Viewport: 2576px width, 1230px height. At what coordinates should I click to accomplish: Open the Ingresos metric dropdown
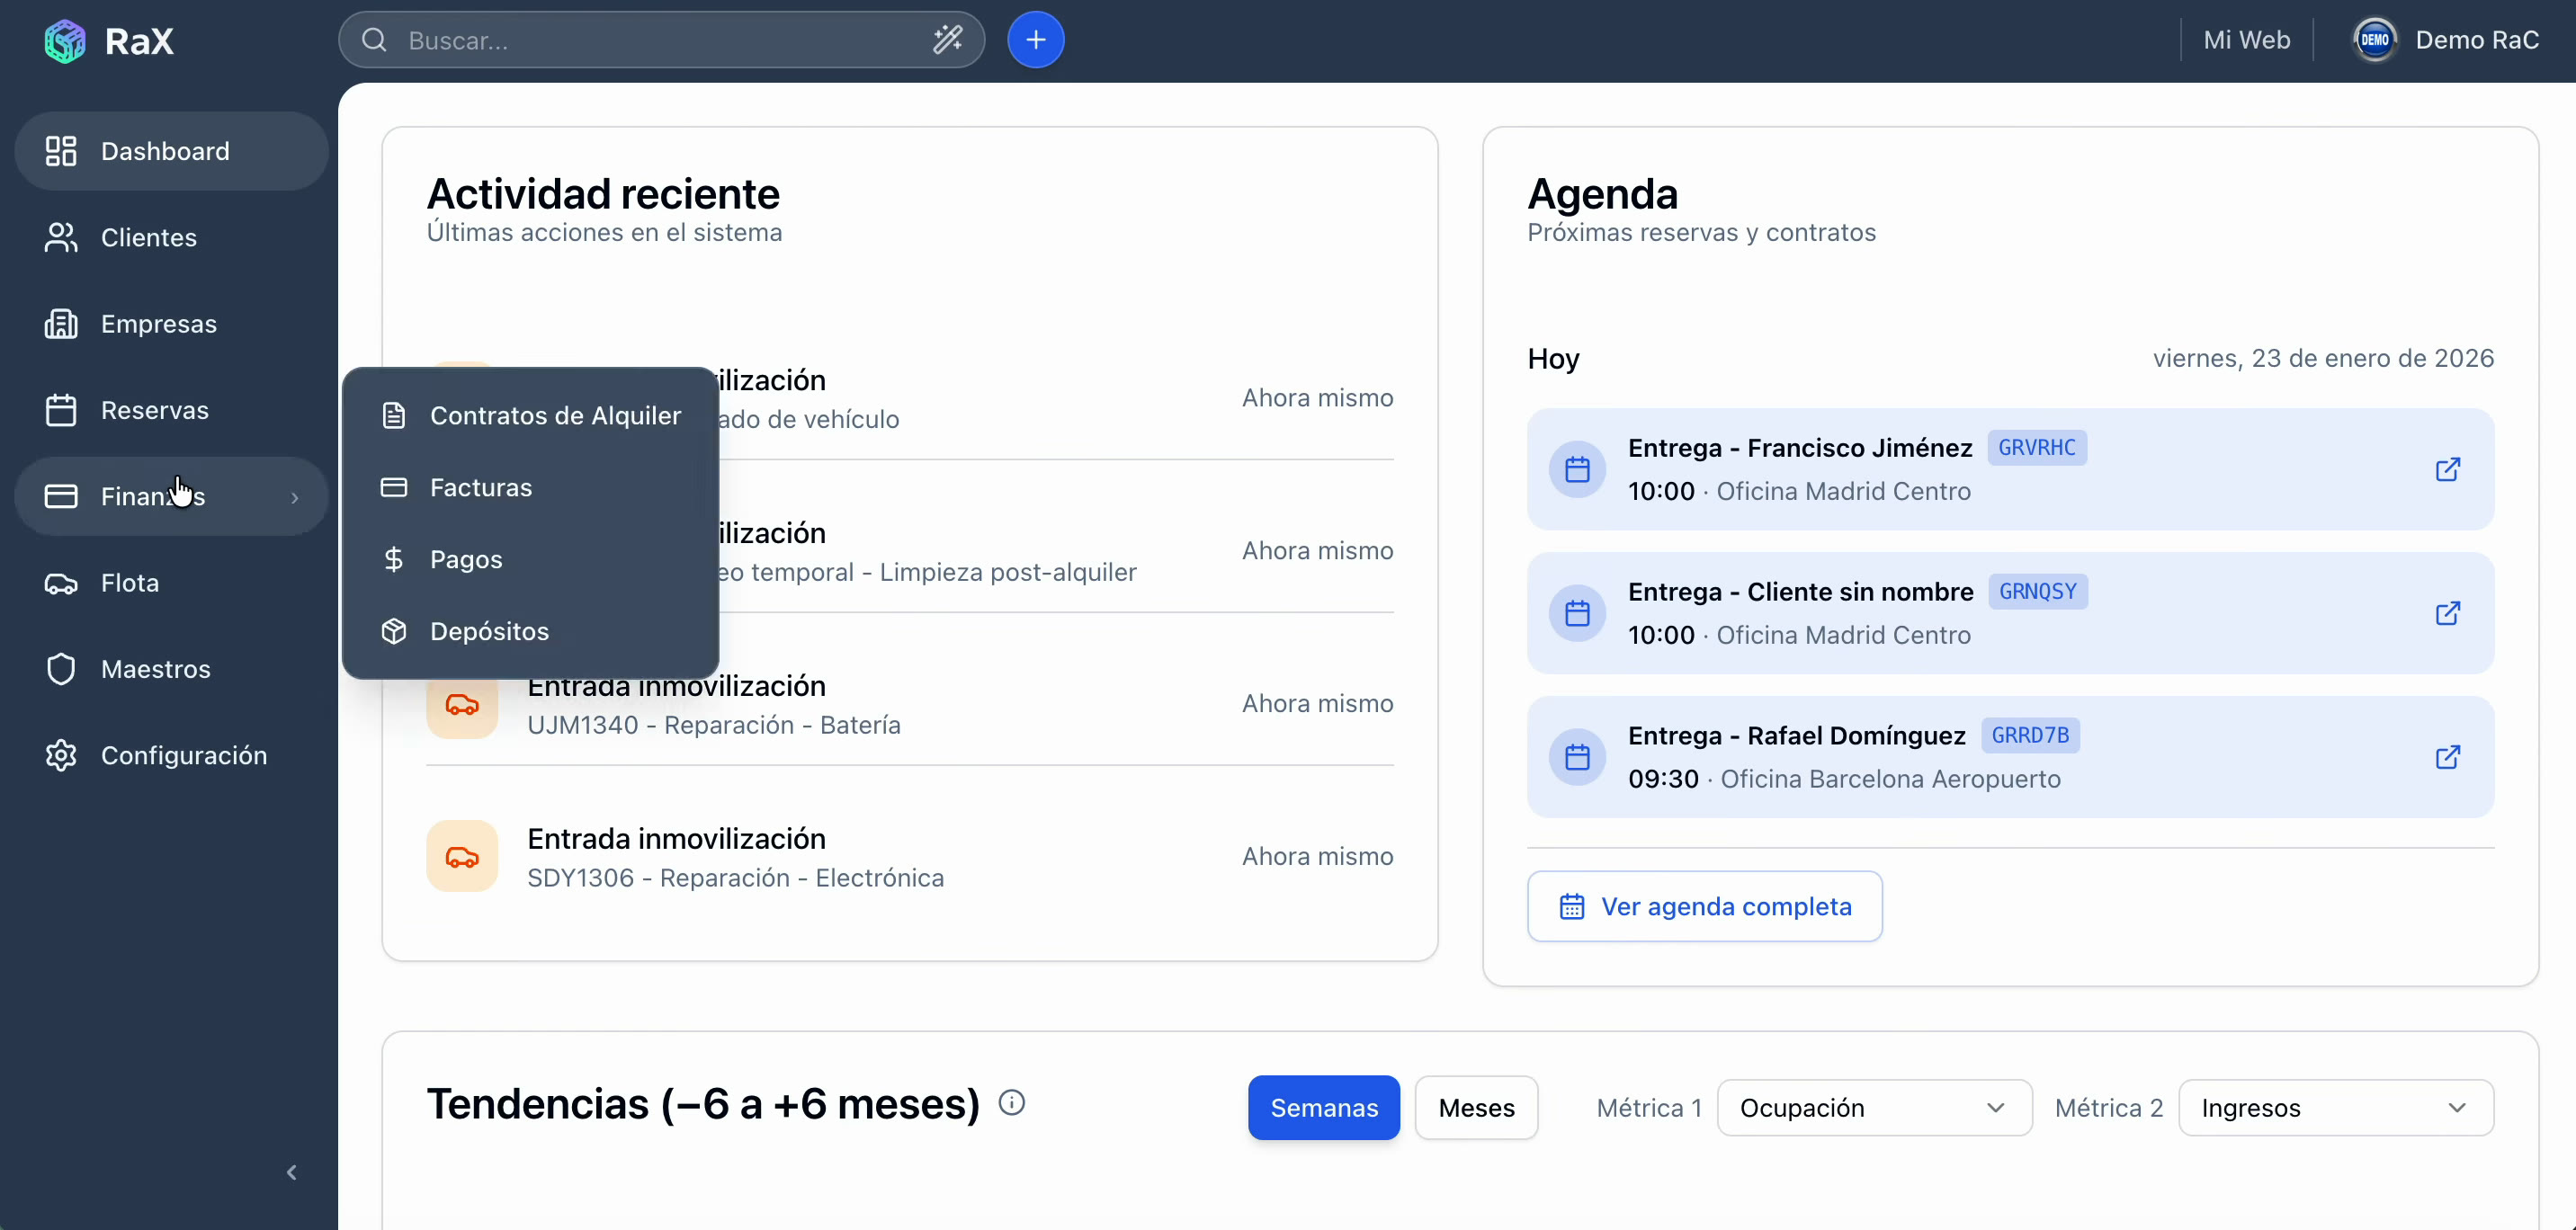coord(2336,1107)
